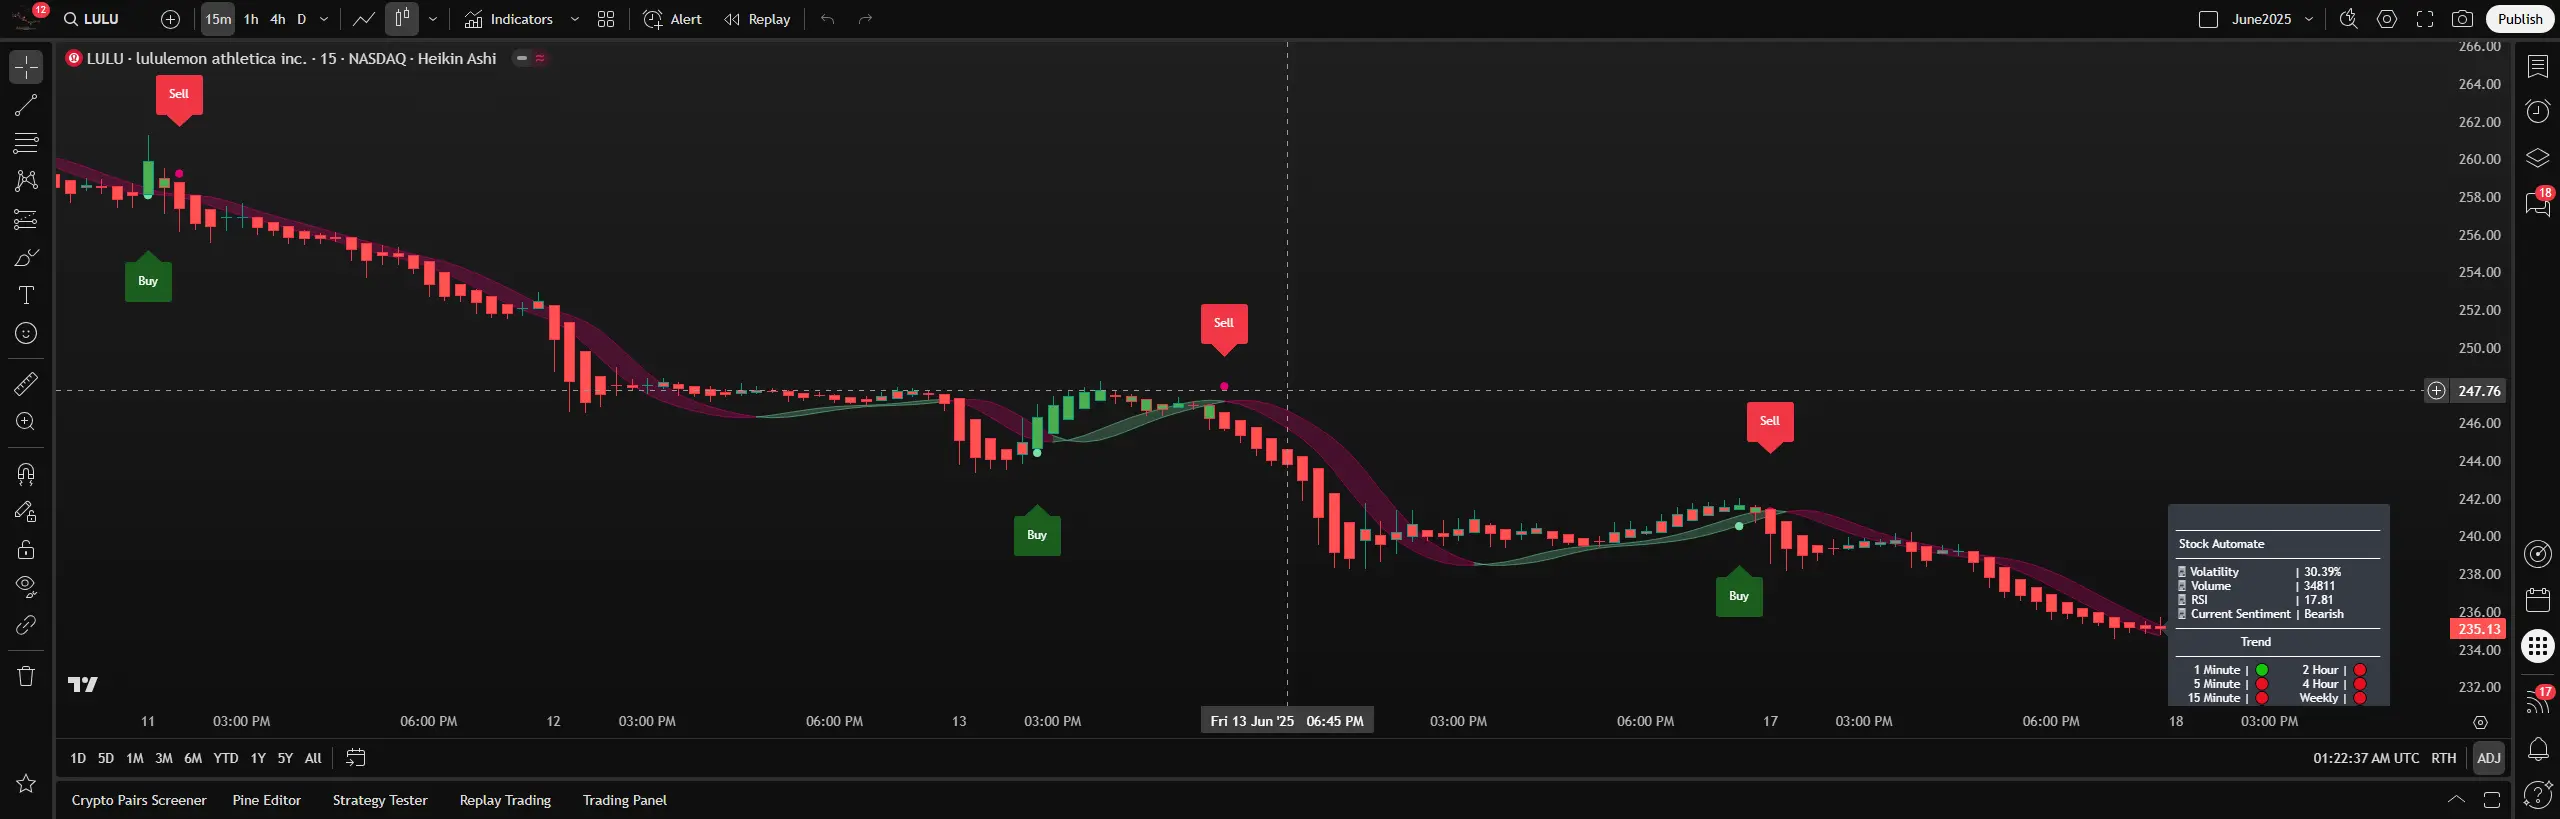2560x819 pixels.
Task: Open the drawings link sync tool
Action: click(x=26, y=625)
